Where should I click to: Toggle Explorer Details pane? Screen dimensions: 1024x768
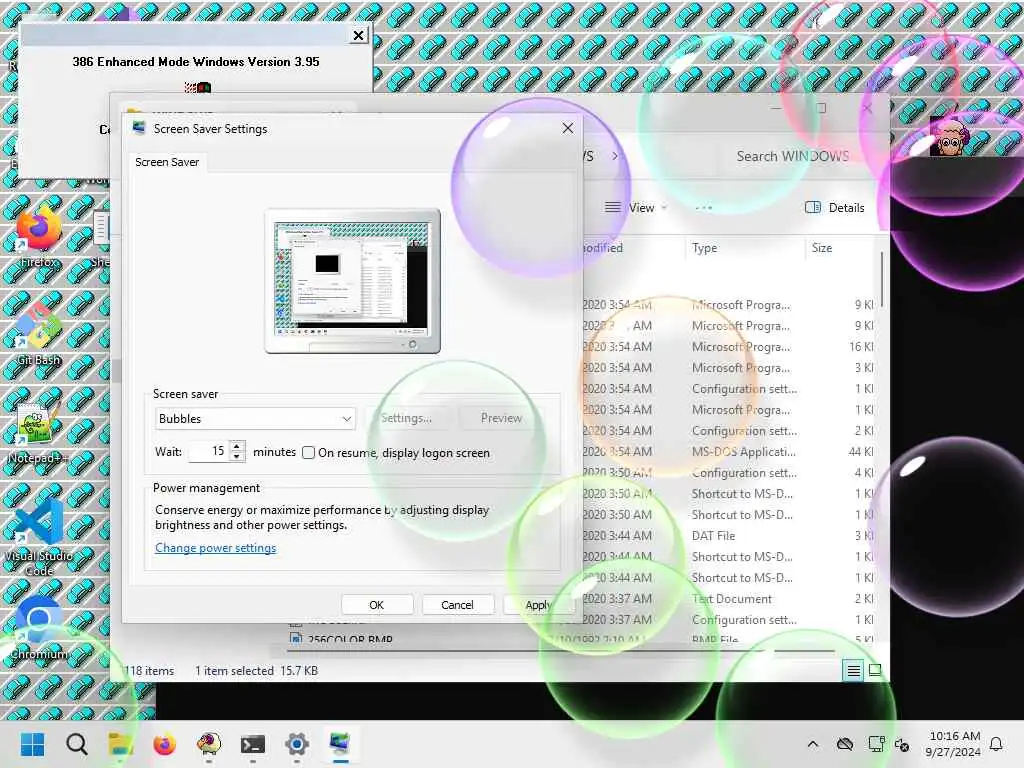coord(835,208)
